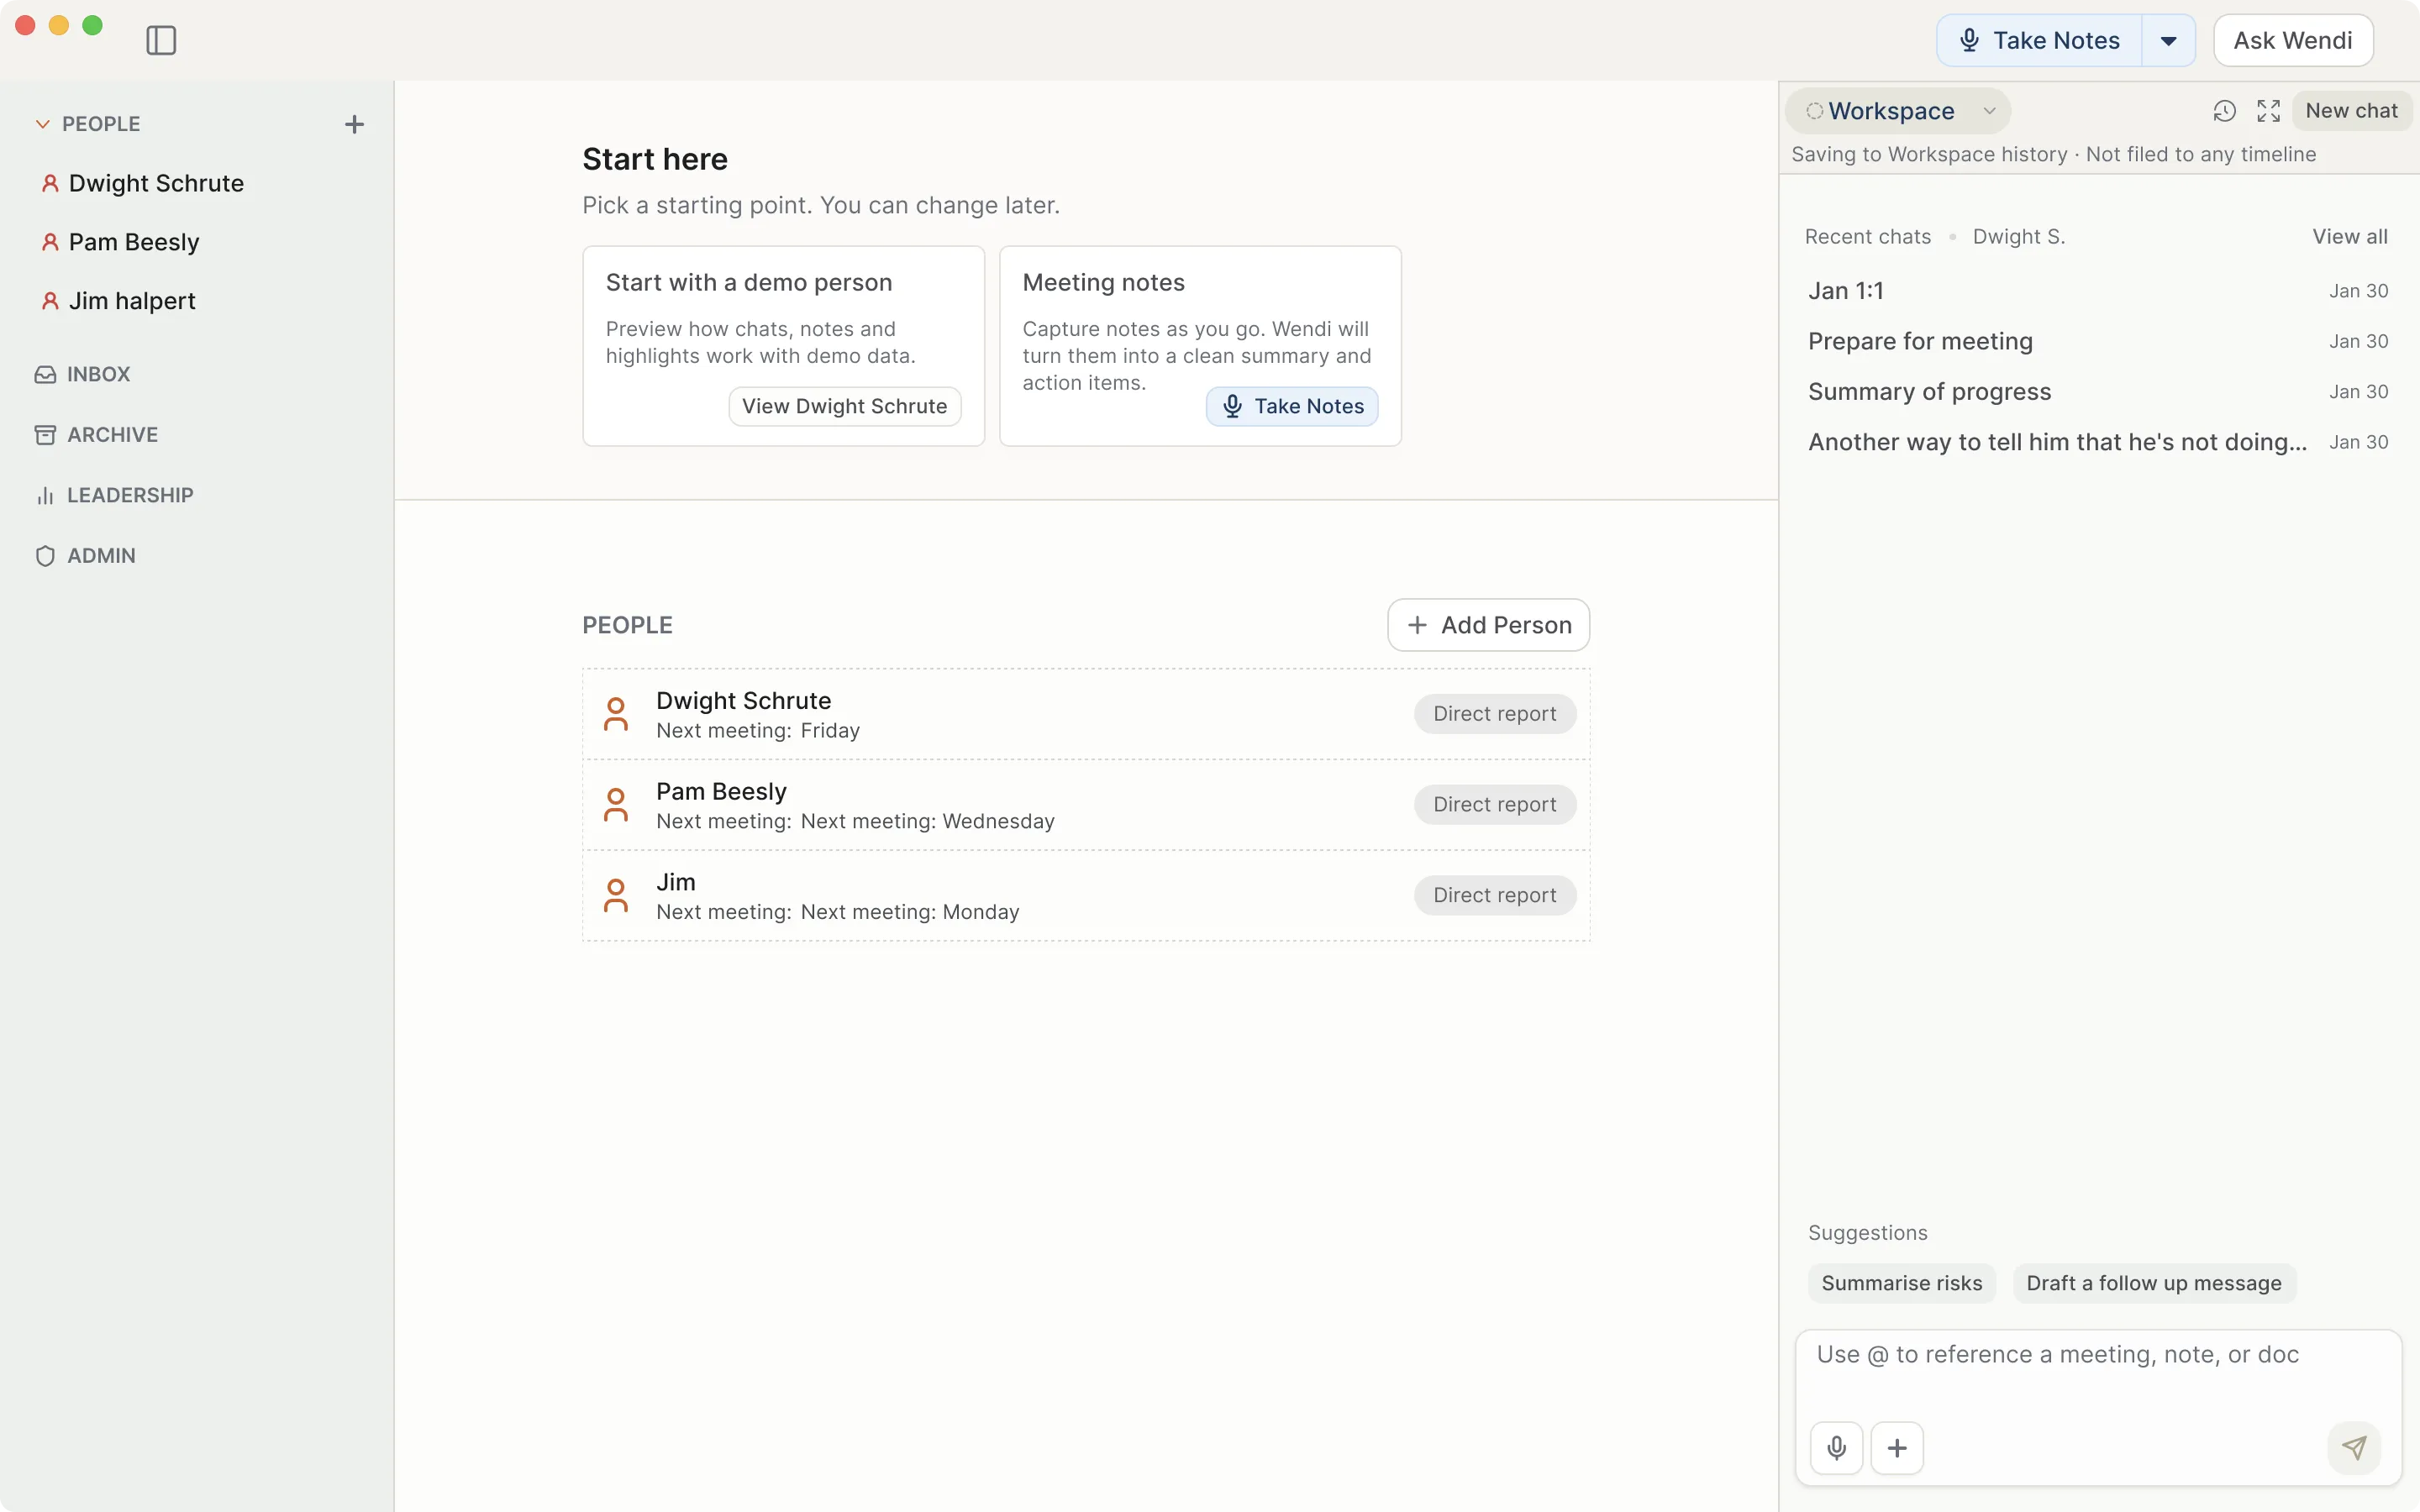The image size is (2420, 1512).
Task: Click the microphone icon in chat box
Action: (1836, 1448)
